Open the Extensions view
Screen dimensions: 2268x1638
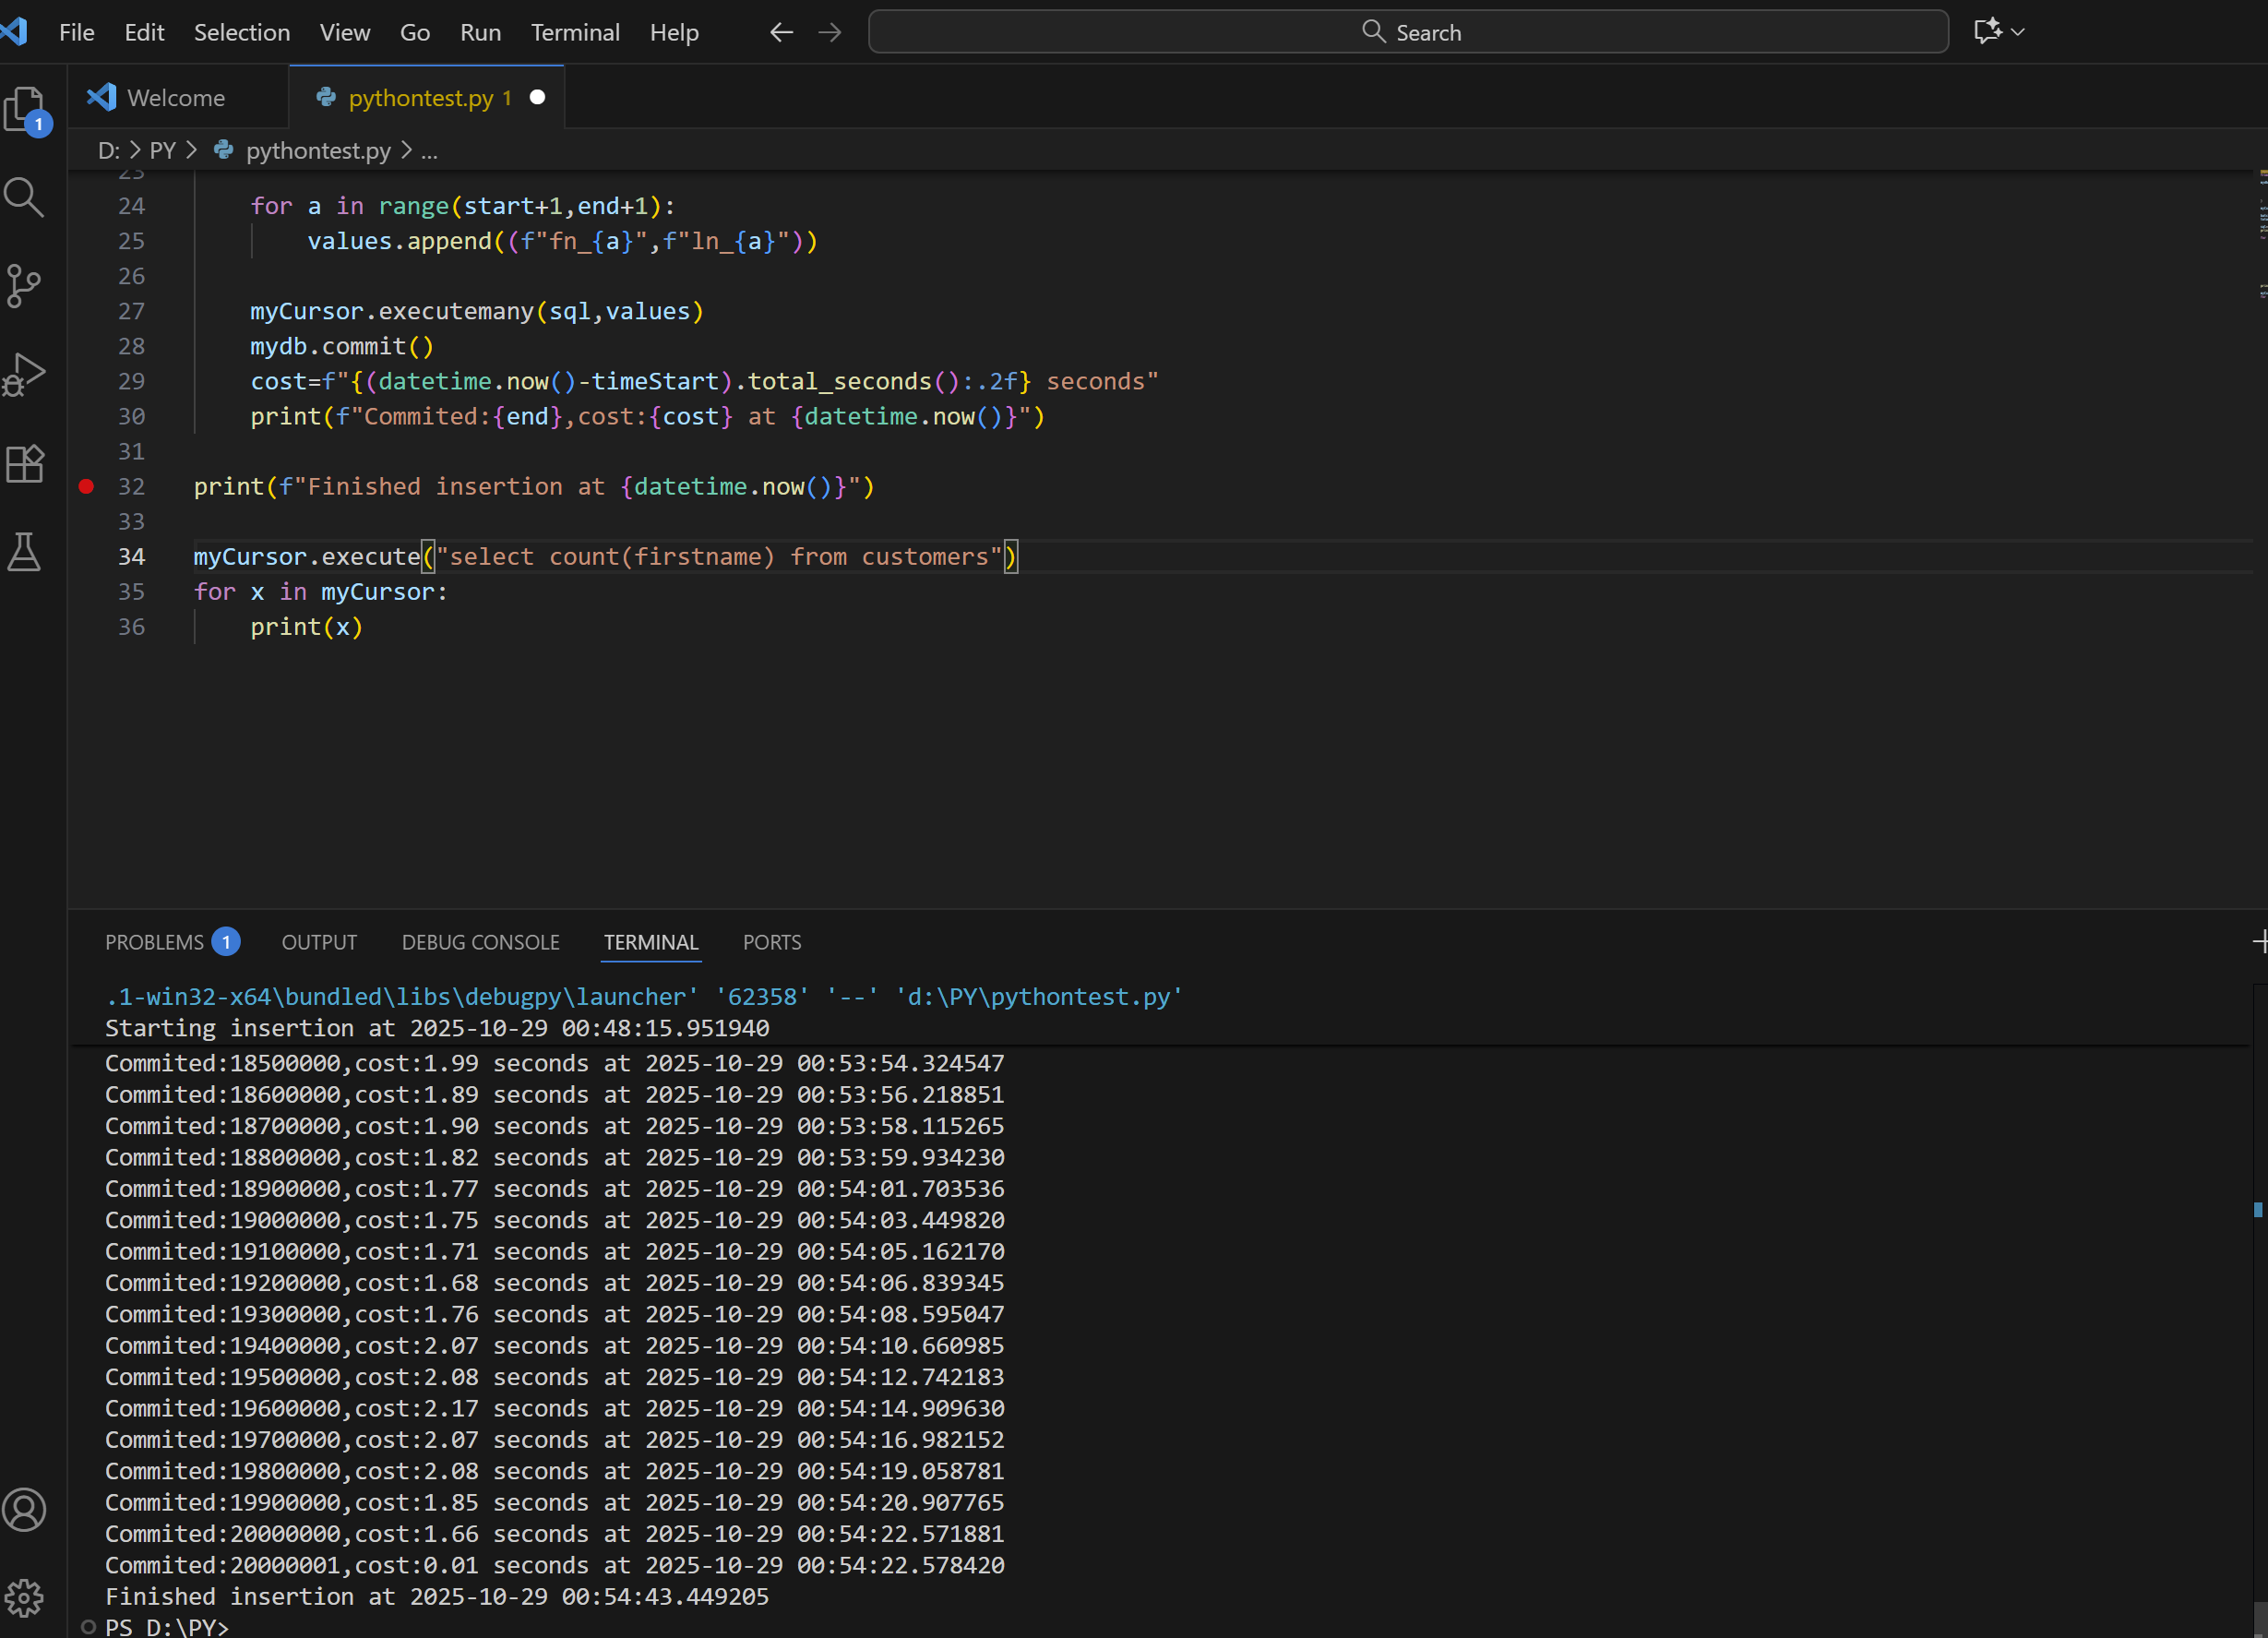[25, 464]
